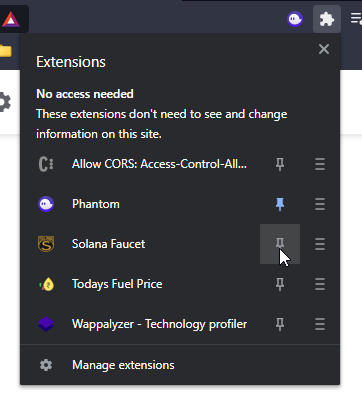
Task: Pin the Todays Fuel Price extension
Action: [280, 284]
